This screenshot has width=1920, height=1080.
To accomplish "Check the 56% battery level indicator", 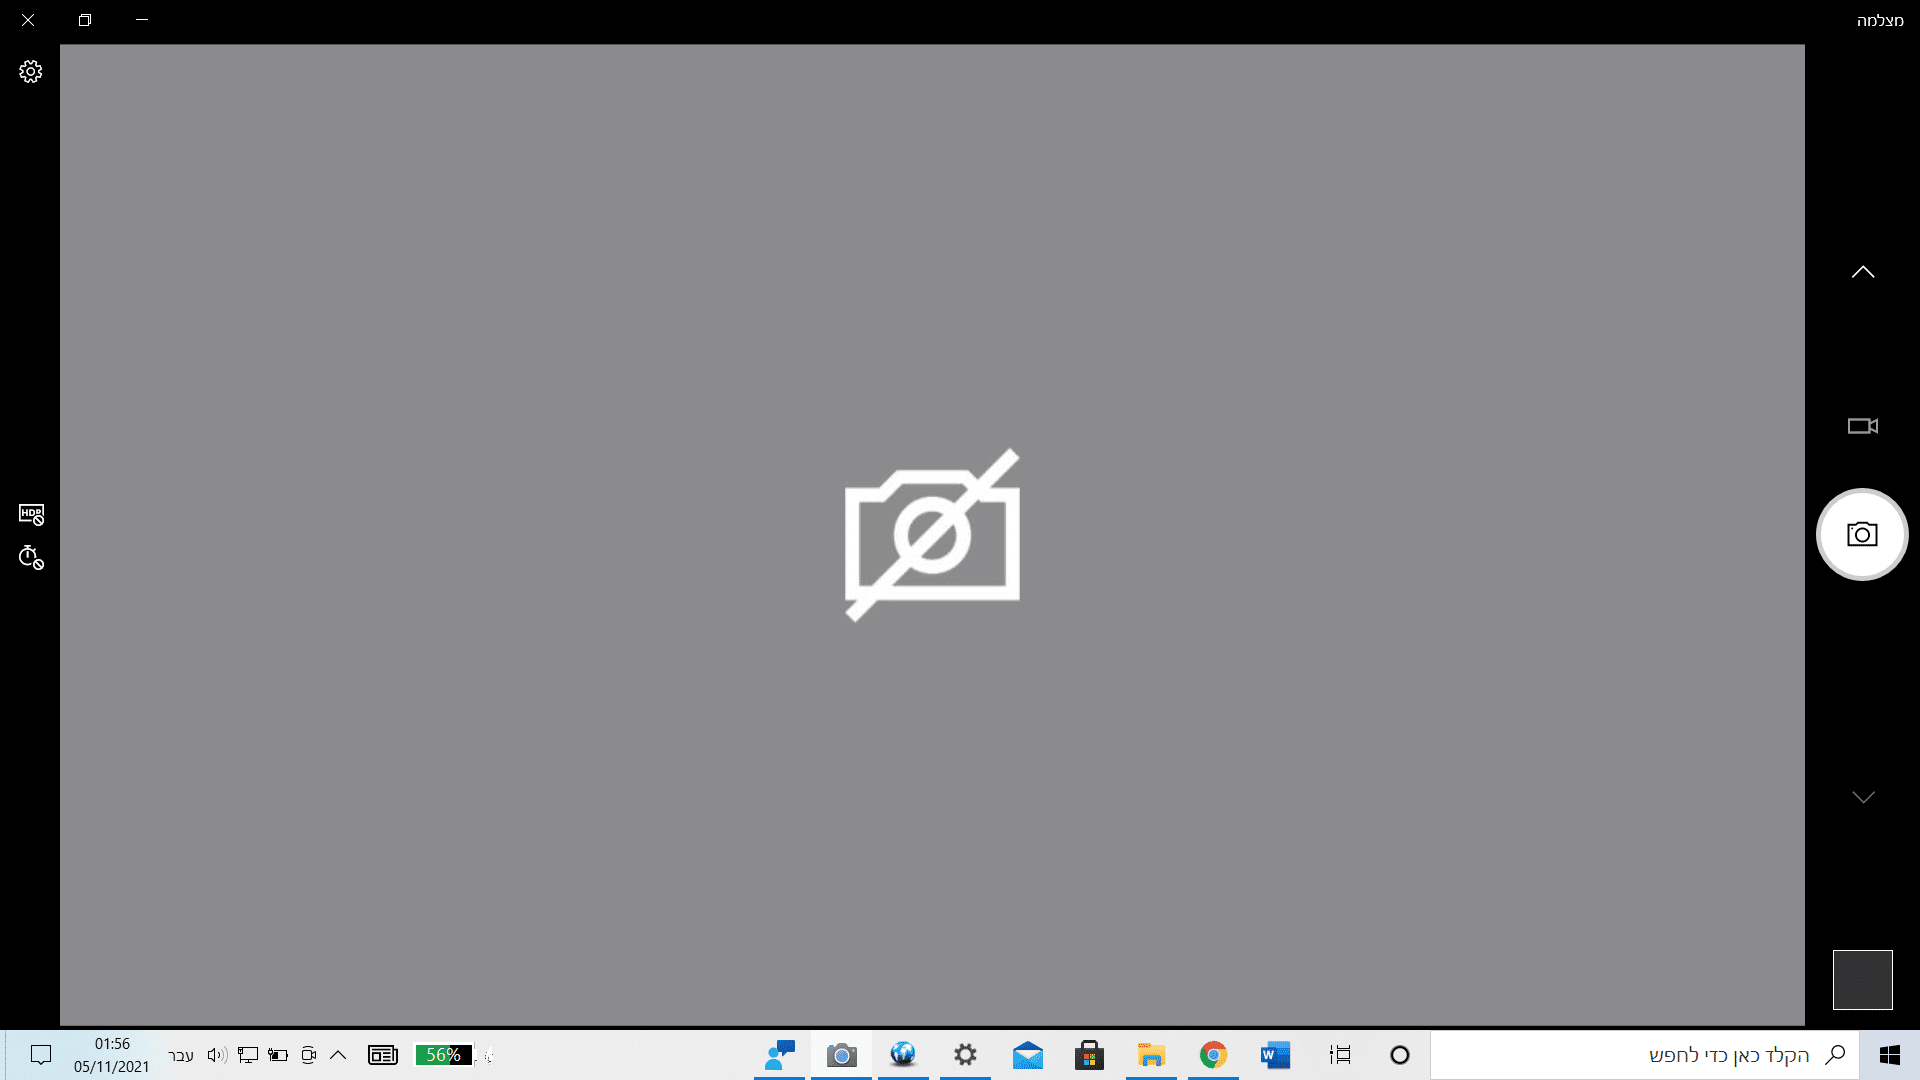I will click(x=445, y=1055).
